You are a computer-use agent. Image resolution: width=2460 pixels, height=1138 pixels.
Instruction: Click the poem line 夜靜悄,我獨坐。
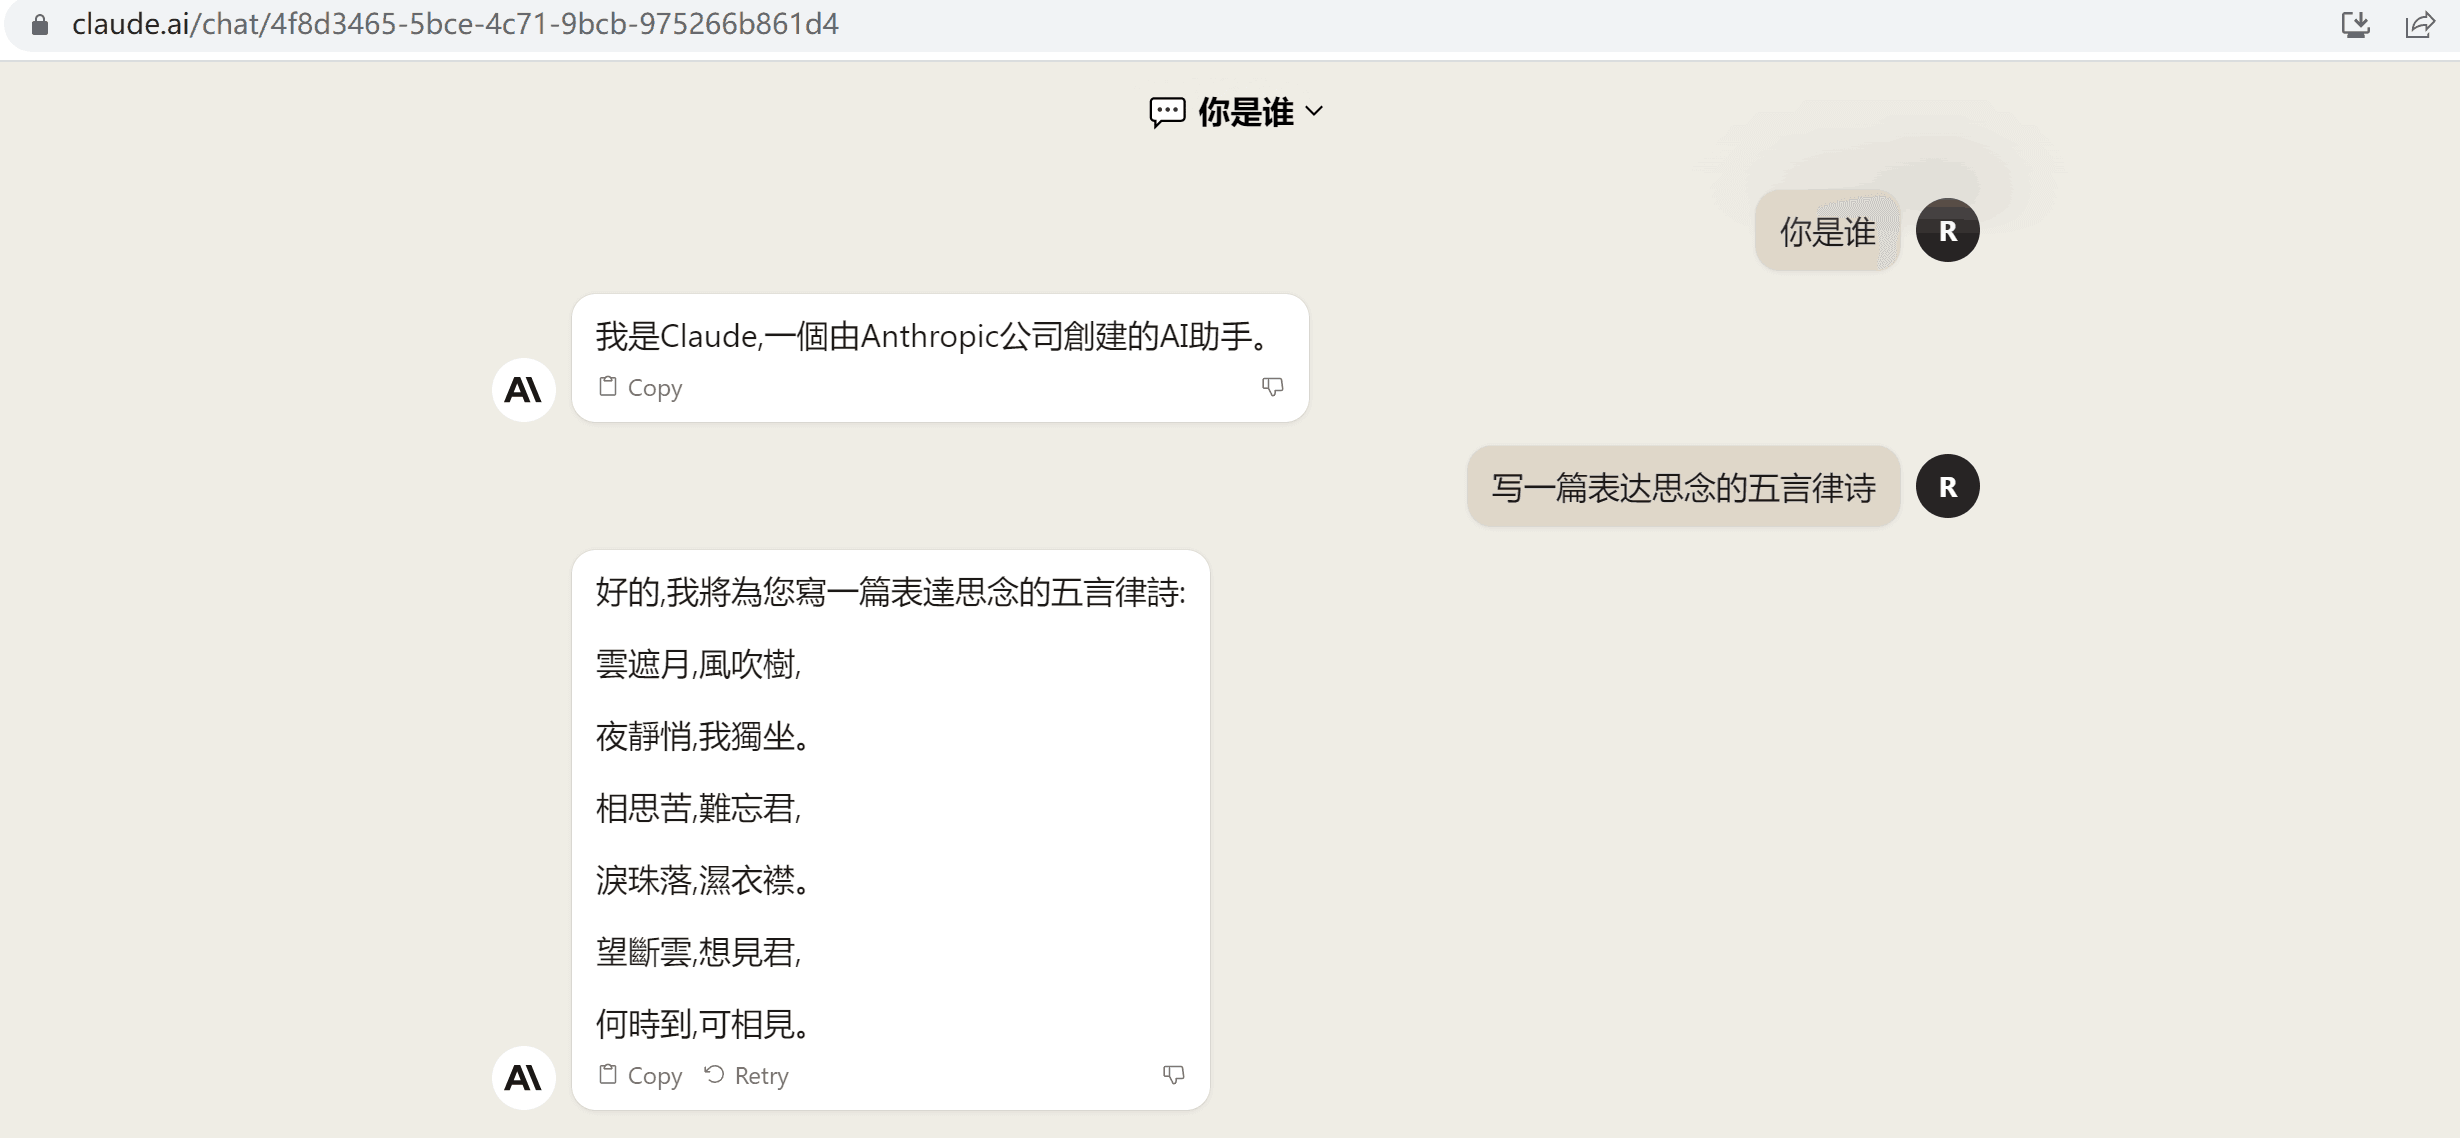pyautogui.click(x=703, y=736)
